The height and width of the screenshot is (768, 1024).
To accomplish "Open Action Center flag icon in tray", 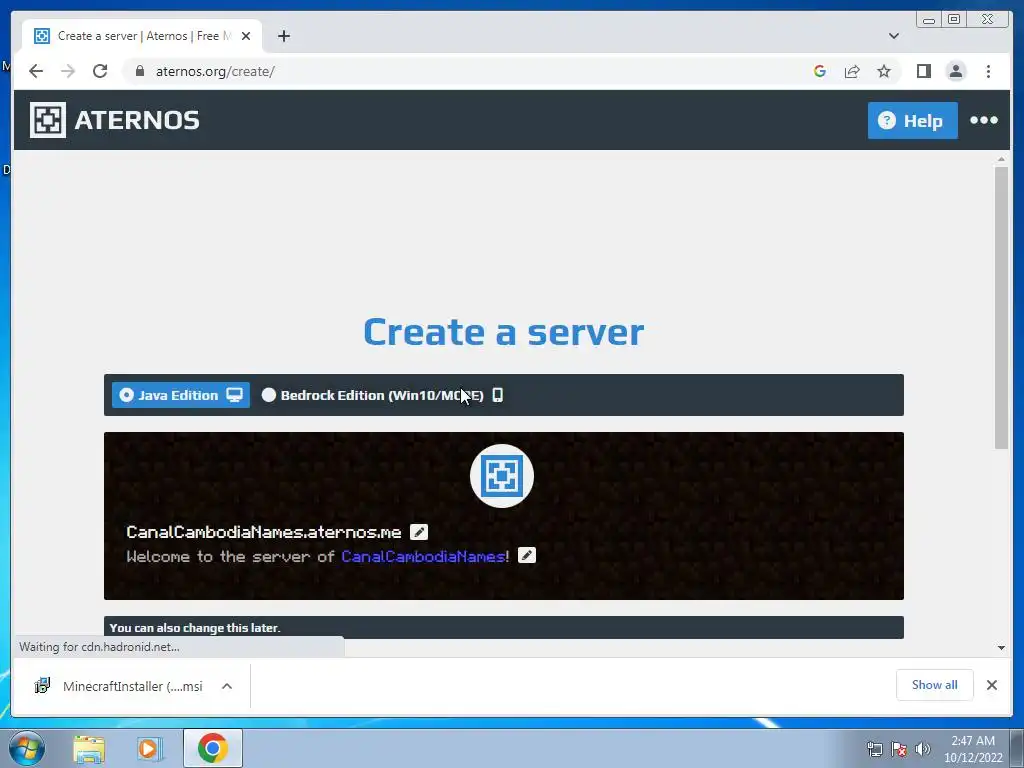I will coord(899,749).
